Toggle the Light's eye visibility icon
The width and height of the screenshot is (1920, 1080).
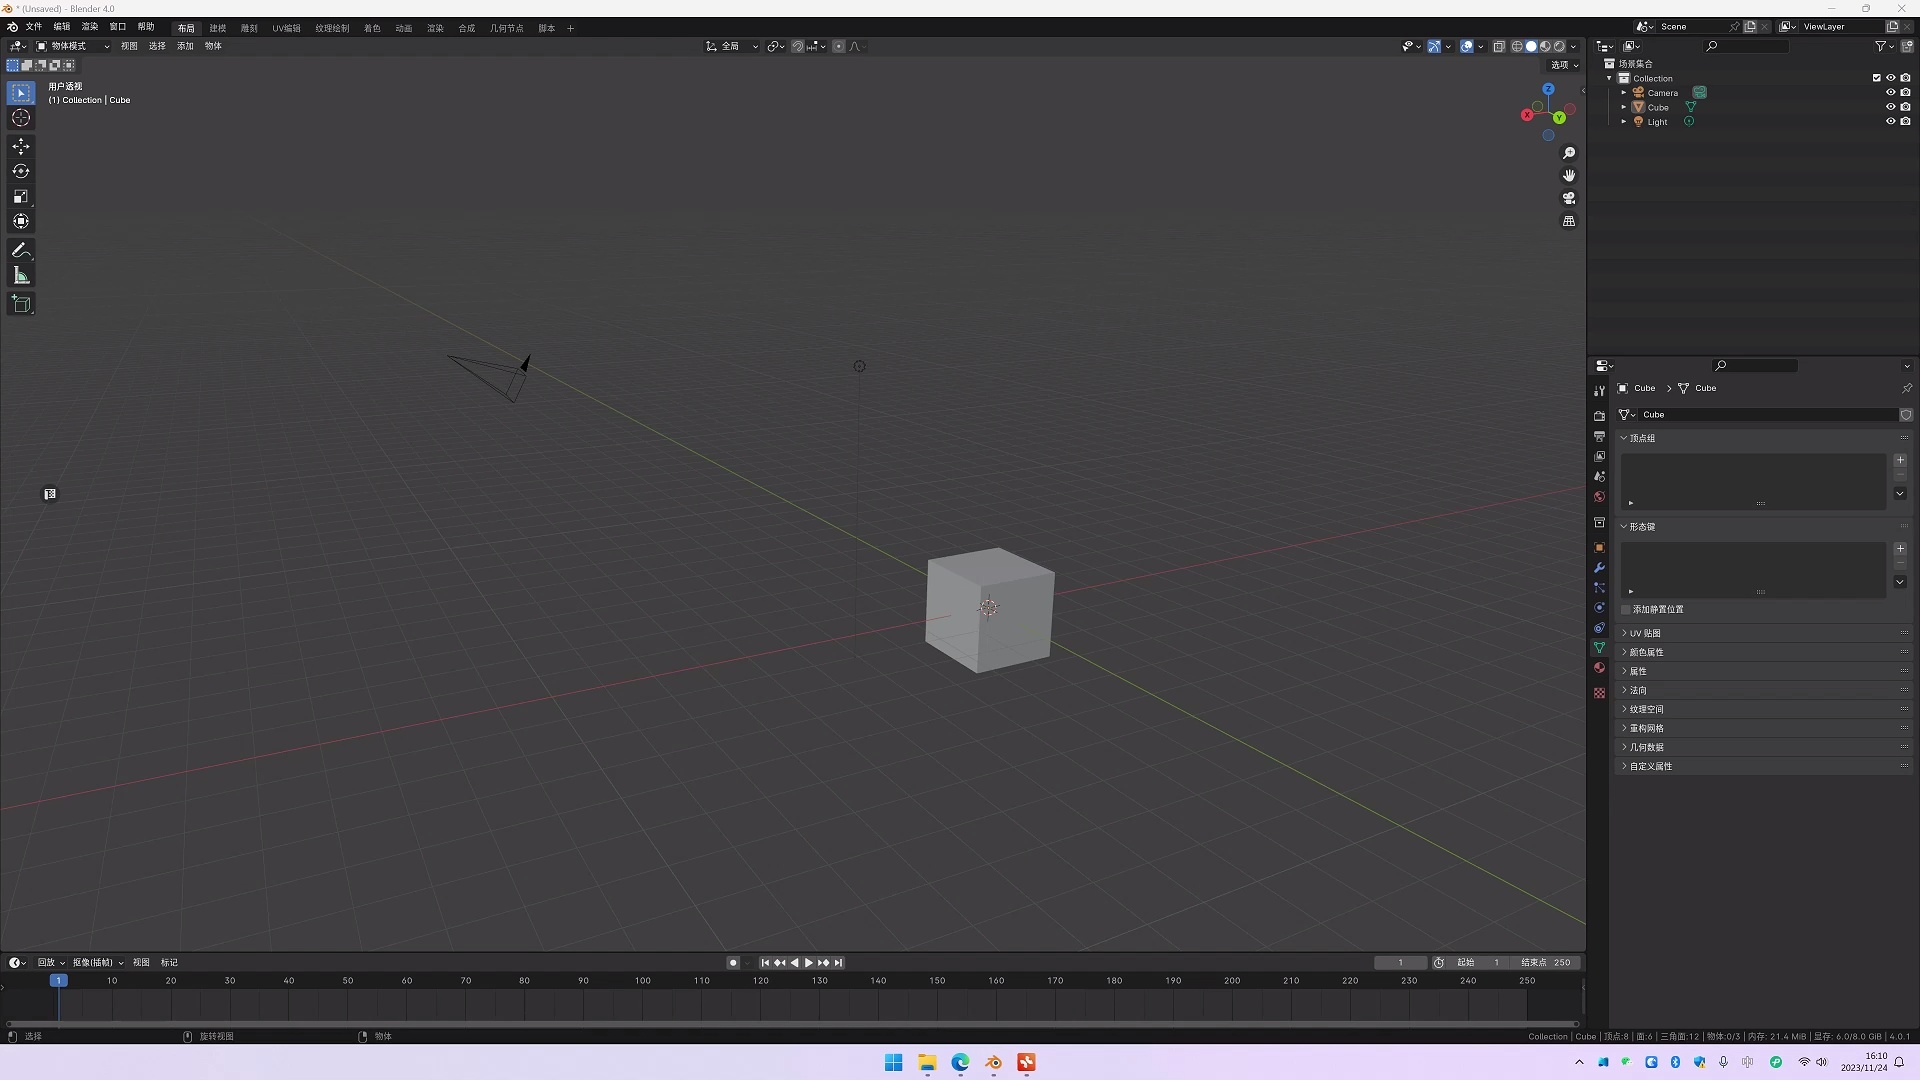click(1891, 121)
